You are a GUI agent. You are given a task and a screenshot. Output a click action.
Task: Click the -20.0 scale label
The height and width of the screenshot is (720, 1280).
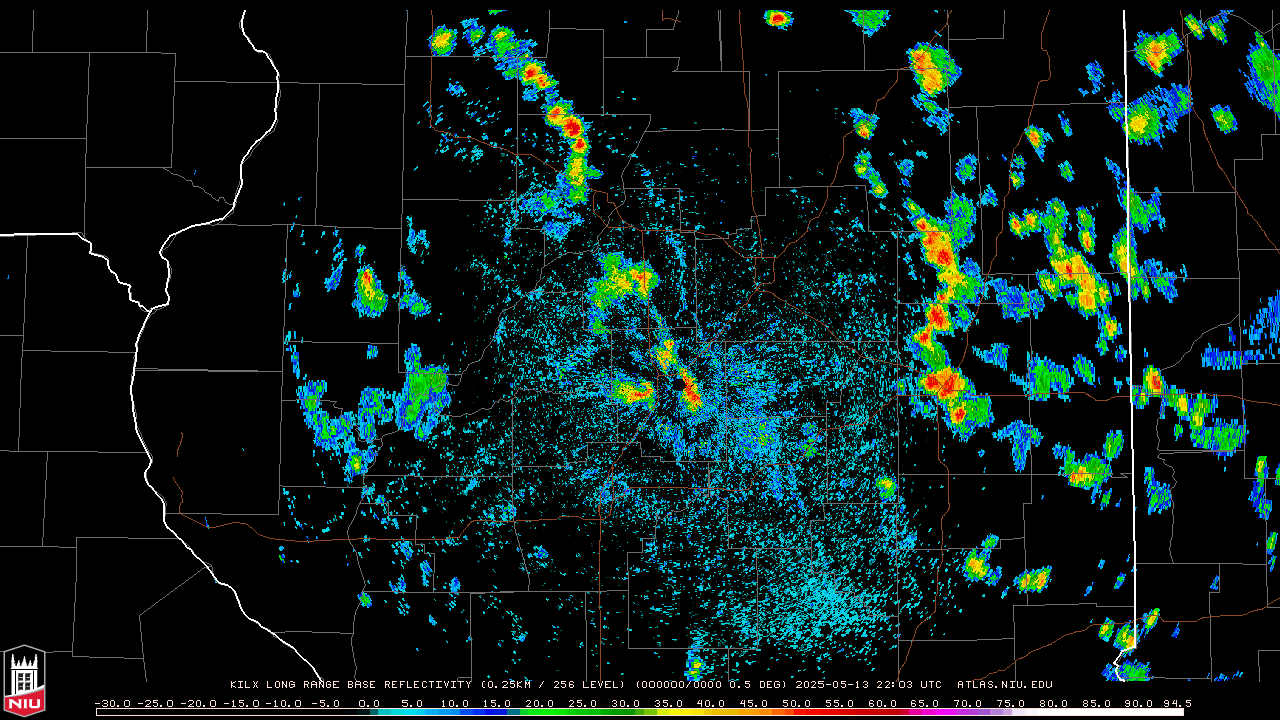pos(198,704)
